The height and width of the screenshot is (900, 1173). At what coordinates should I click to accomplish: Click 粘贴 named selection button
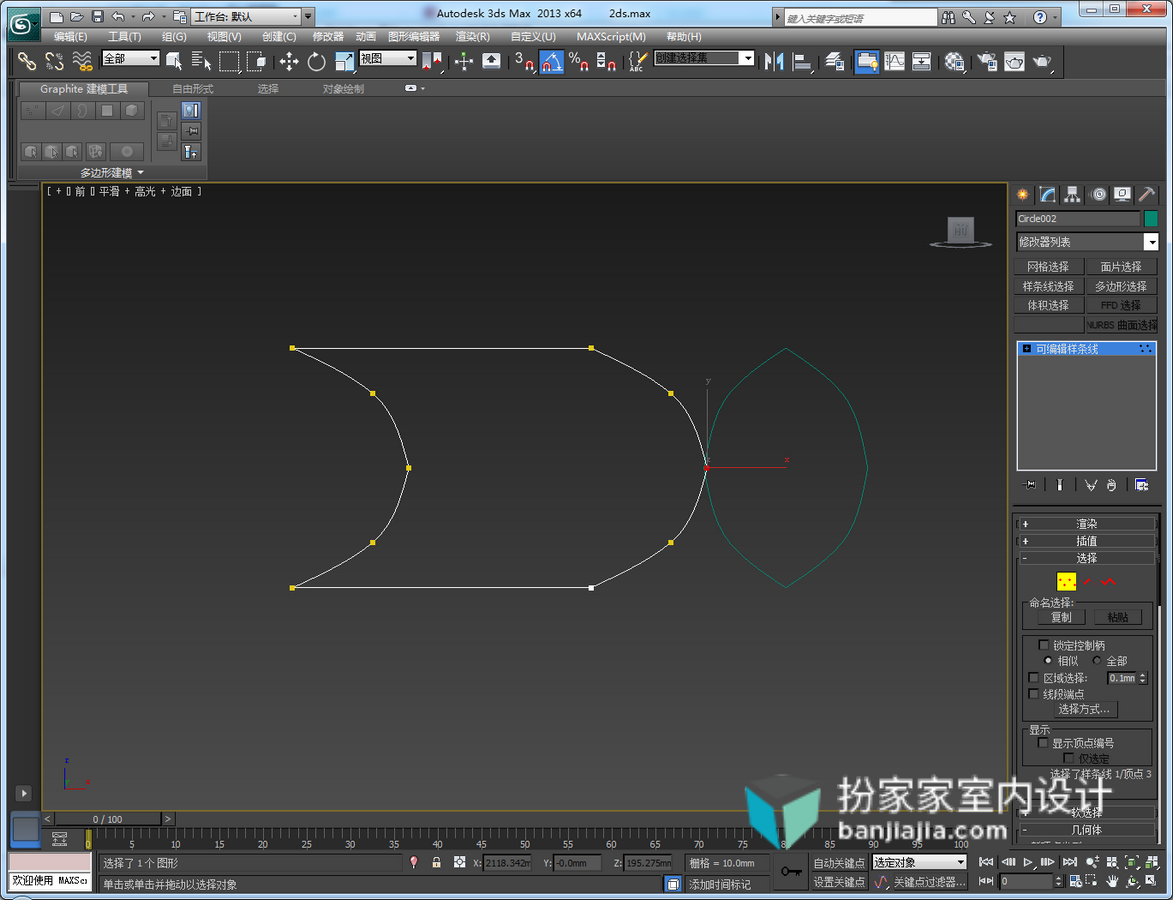coord(1118,617)
